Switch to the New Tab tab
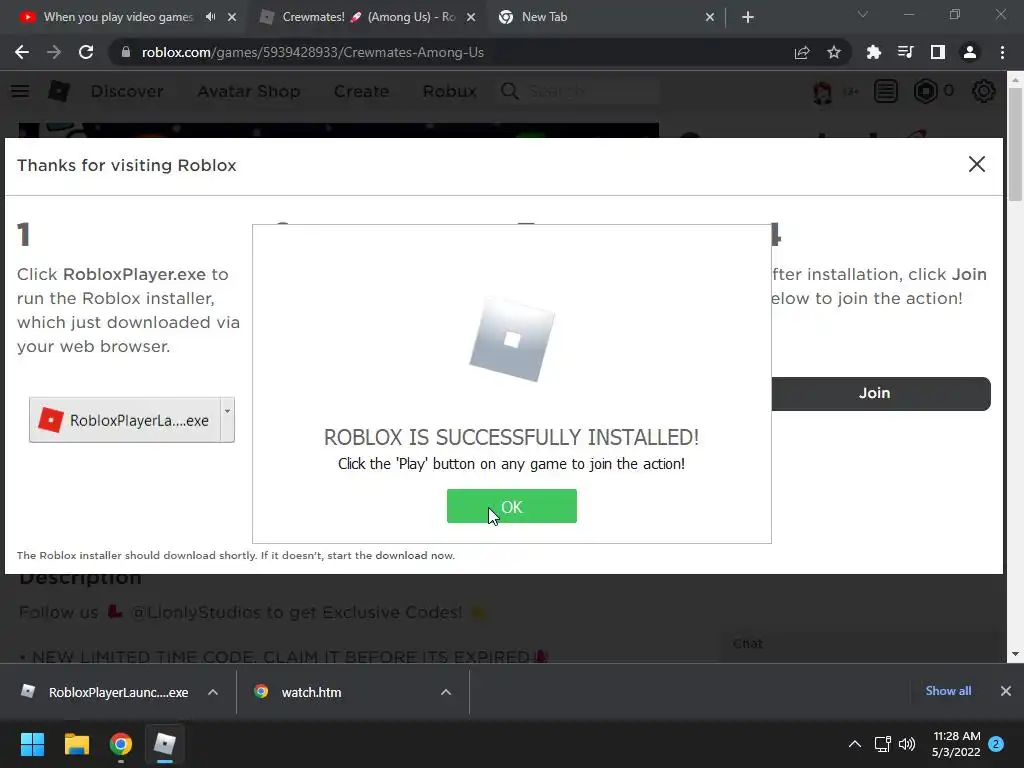Screen dimensions: 1024x768 coord(544,17)
